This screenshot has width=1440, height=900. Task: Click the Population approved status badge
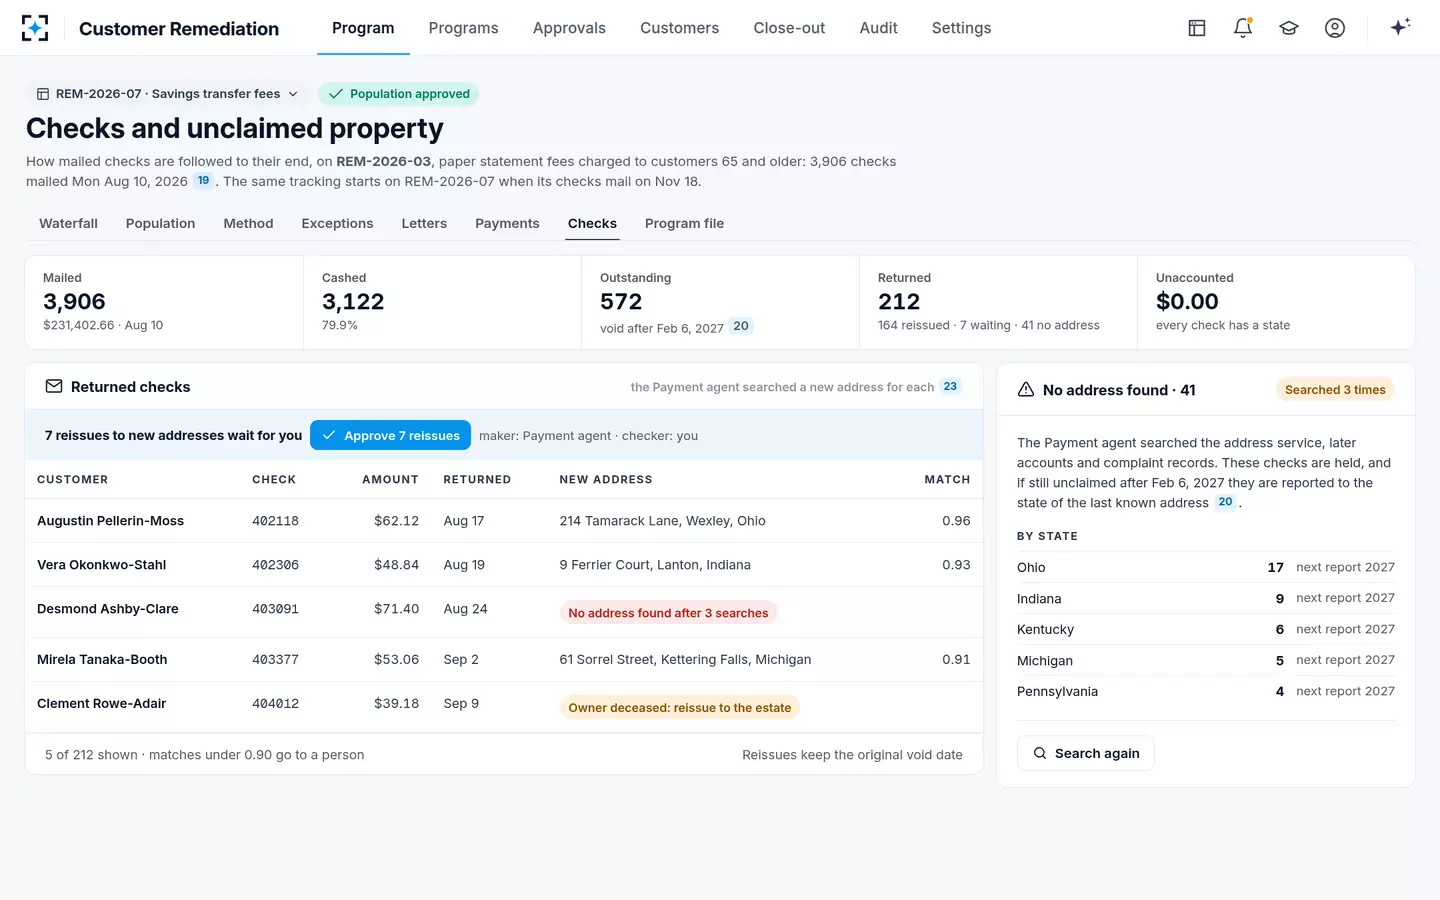[399, 94]
